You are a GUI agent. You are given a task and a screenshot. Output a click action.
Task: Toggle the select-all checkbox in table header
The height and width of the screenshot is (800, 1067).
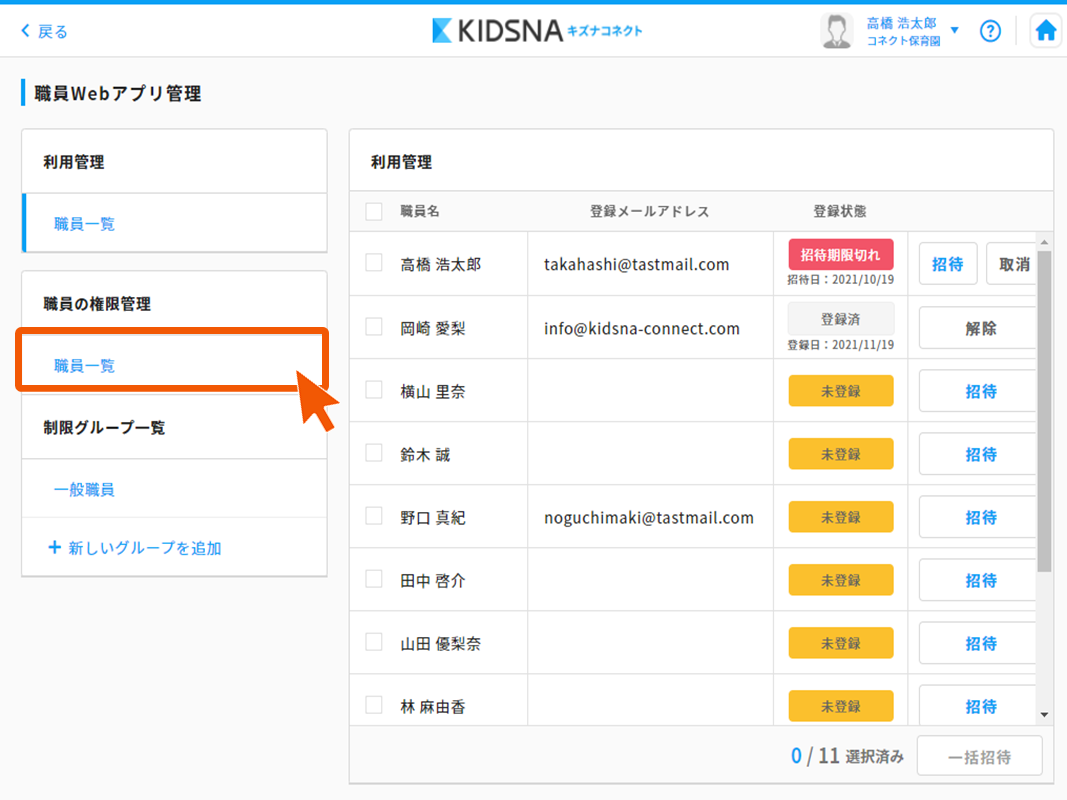click(374, 211)
